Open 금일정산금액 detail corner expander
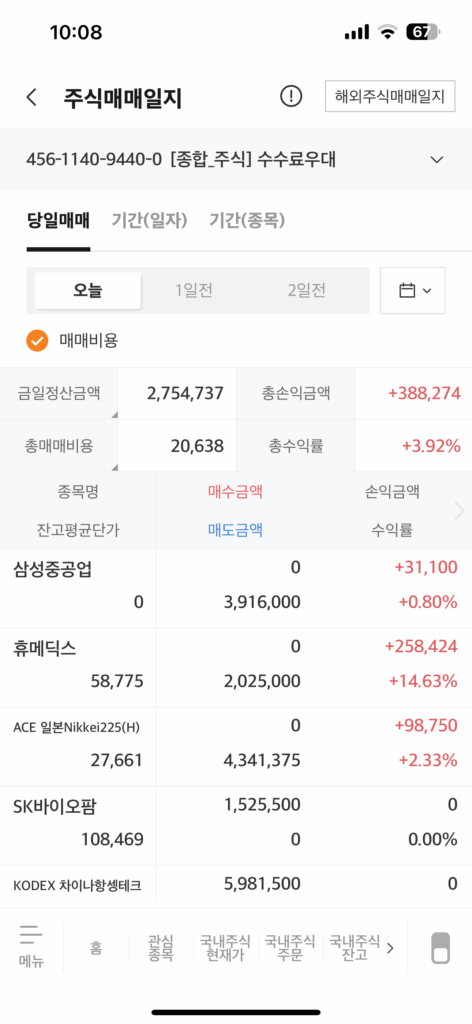 [114, 415]
